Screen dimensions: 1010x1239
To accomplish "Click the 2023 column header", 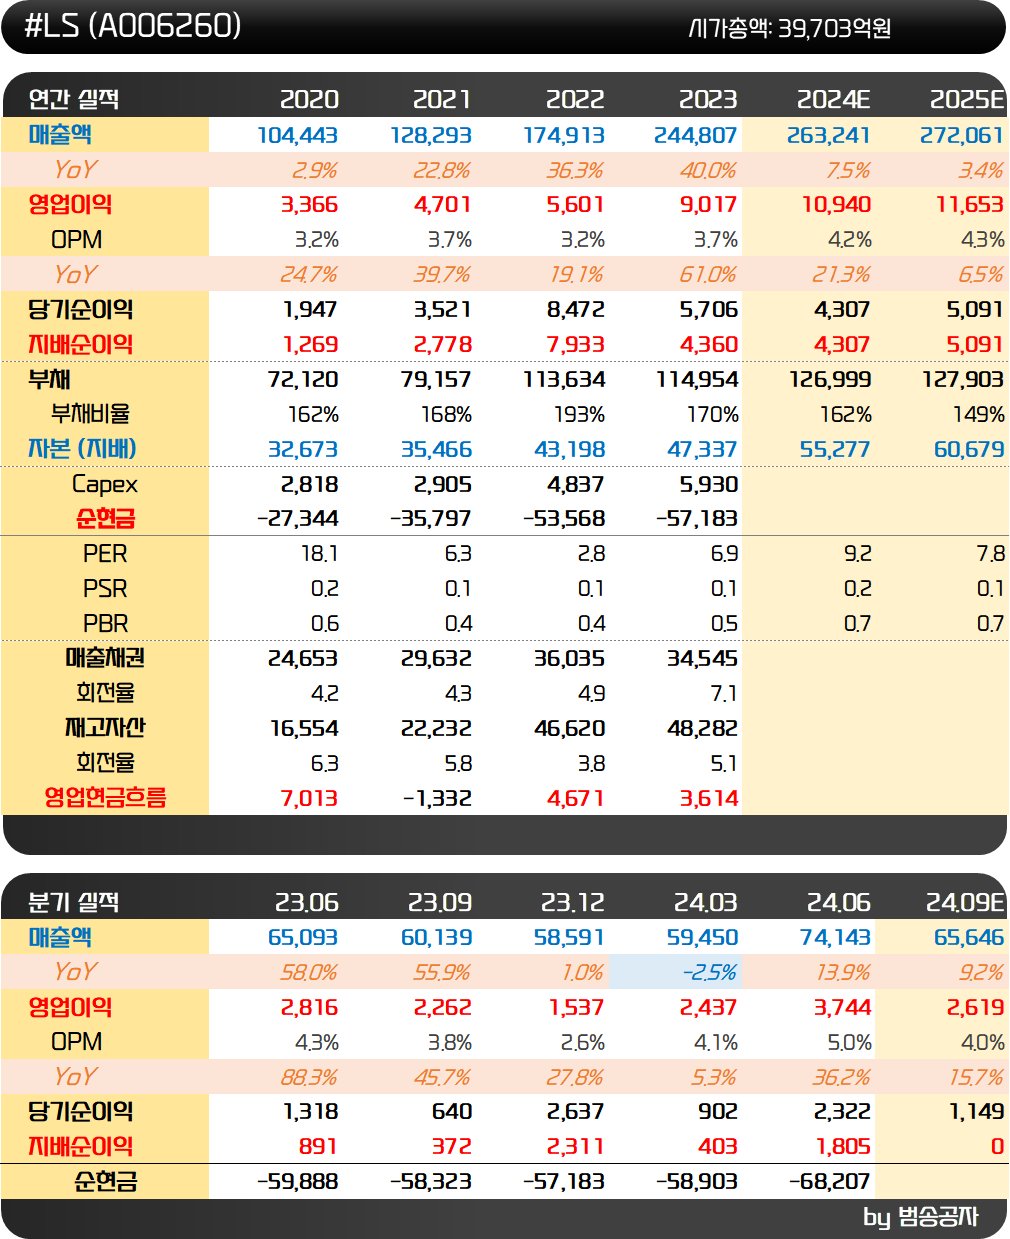I will click(x=708, y=99).
